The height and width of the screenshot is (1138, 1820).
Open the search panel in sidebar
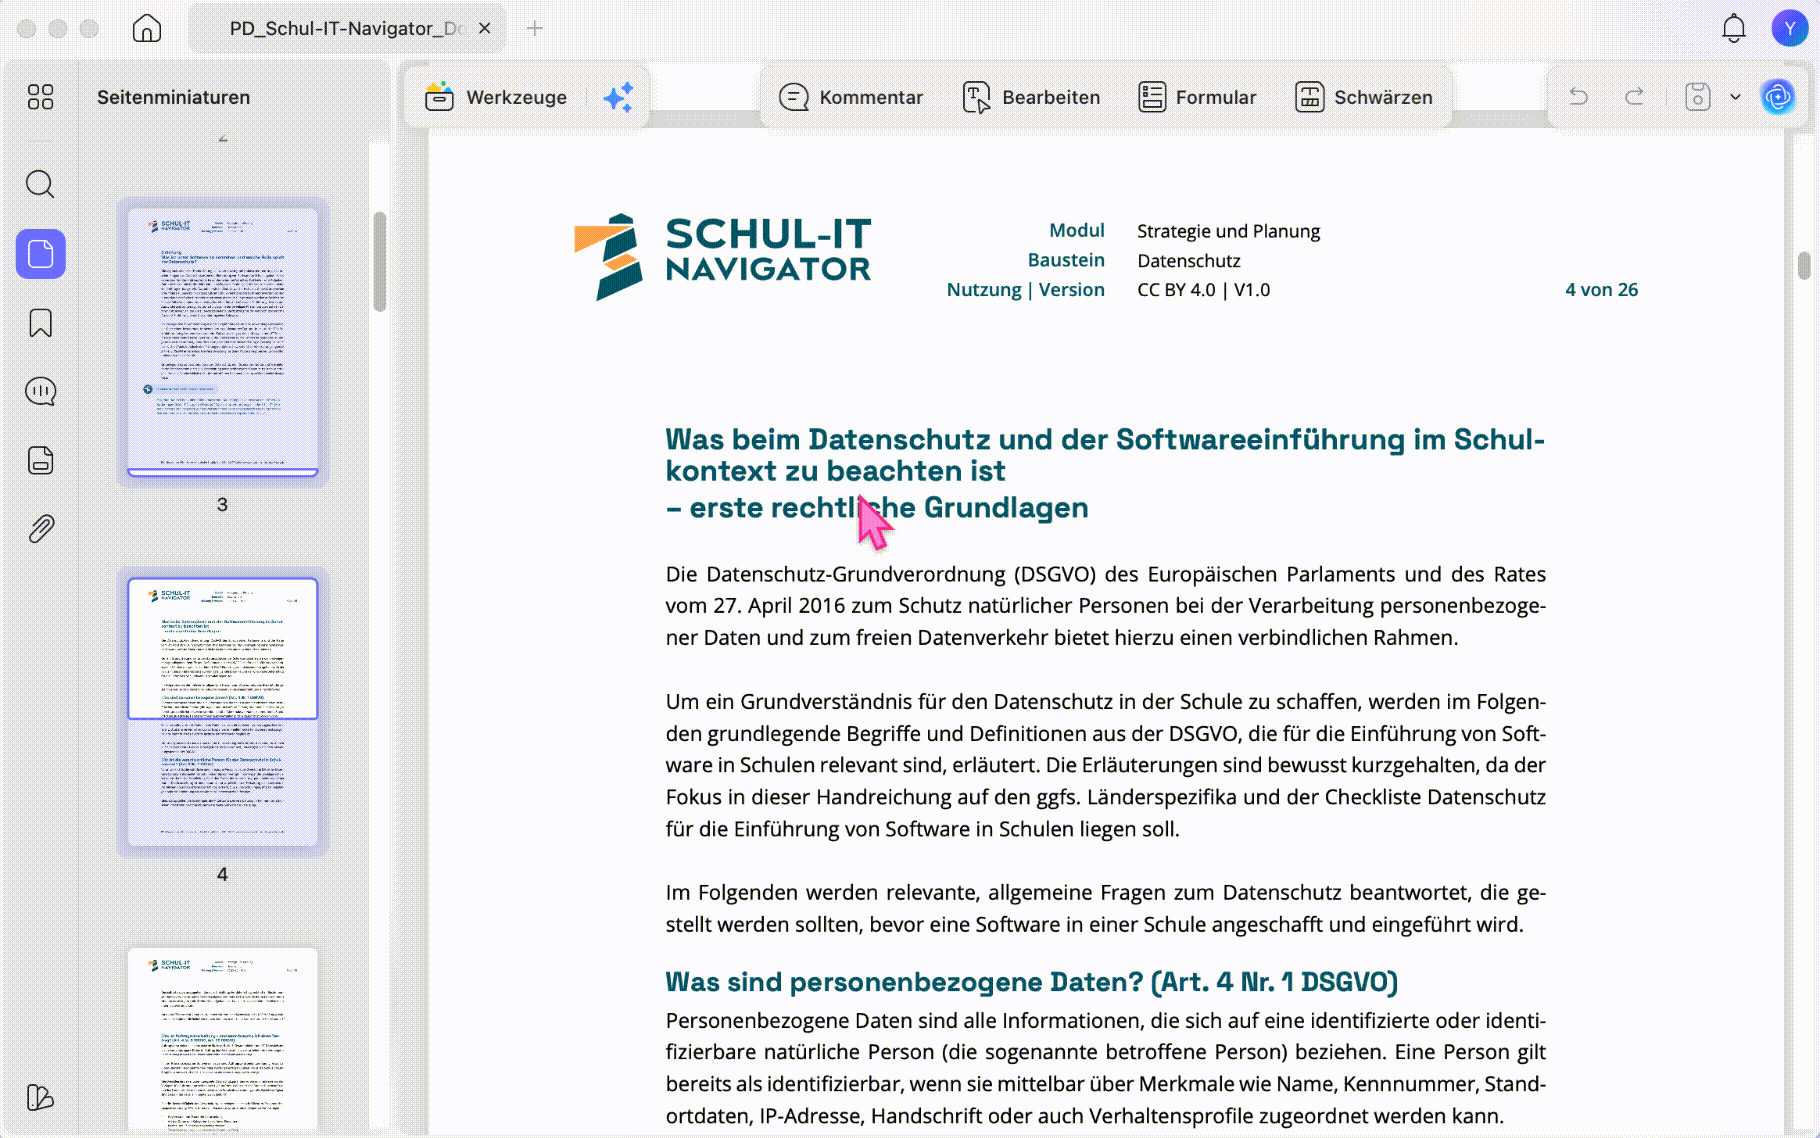[41, 184]
